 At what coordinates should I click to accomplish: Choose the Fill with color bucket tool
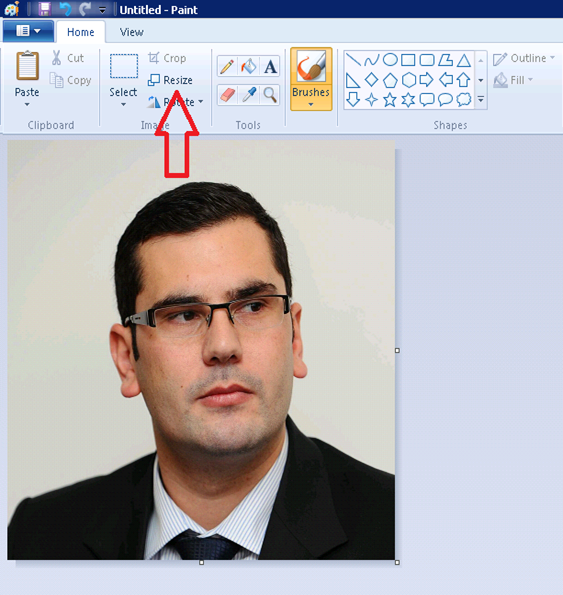[248, 66]
